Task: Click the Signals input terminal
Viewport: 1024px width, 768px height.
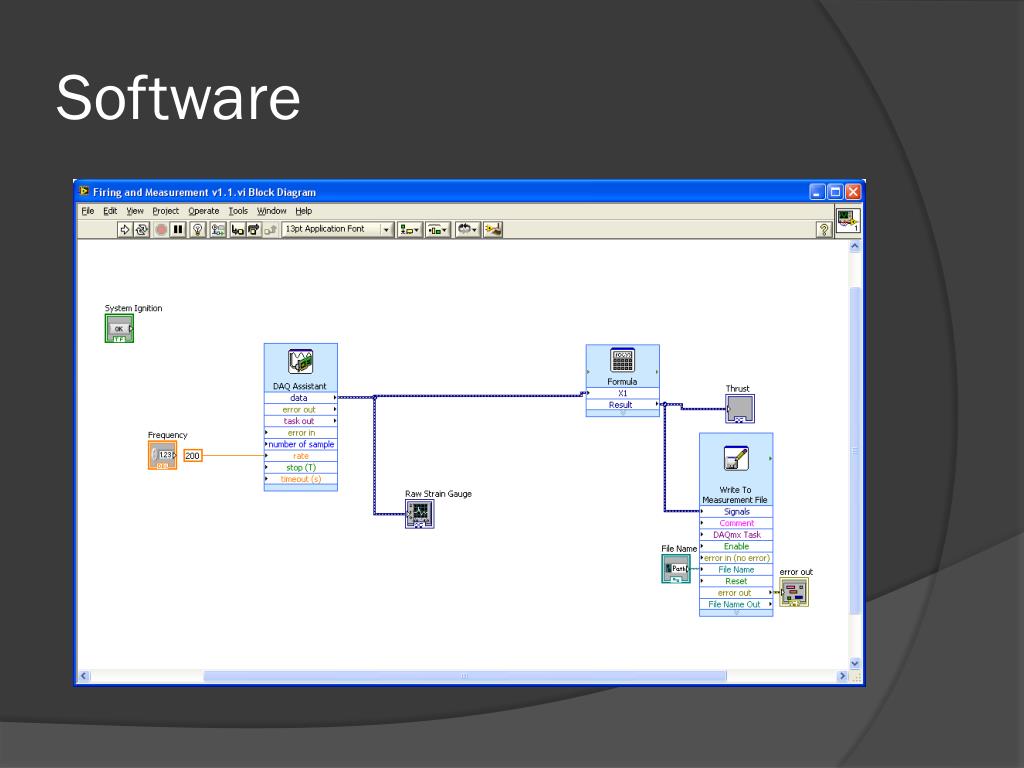Action: pyautogui.click(x=736, y=512)
